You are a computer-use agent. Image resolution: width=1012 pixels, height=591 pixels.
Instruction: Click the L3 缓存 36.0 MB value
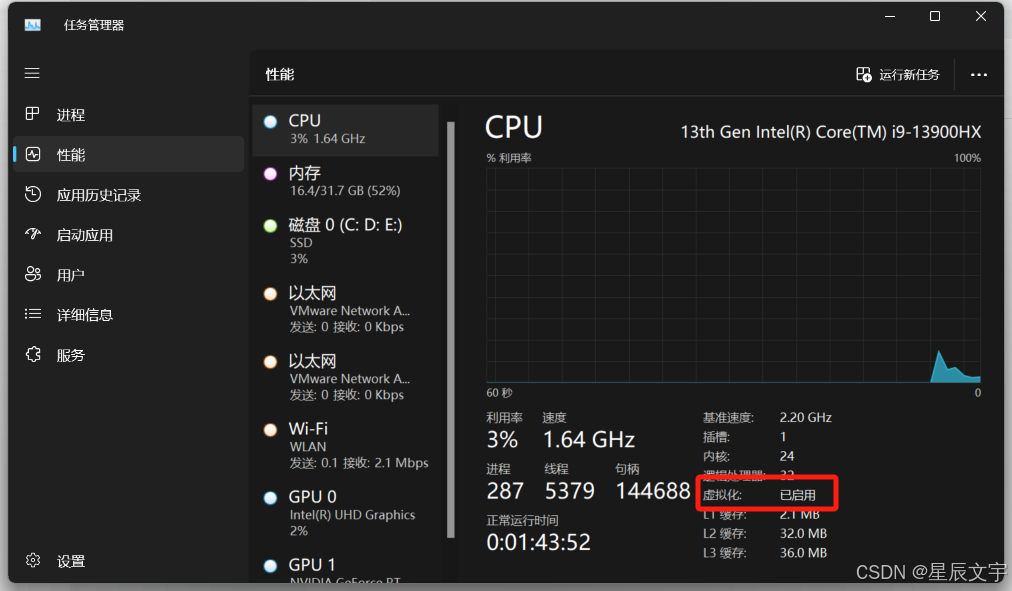(x=803, y=553)
